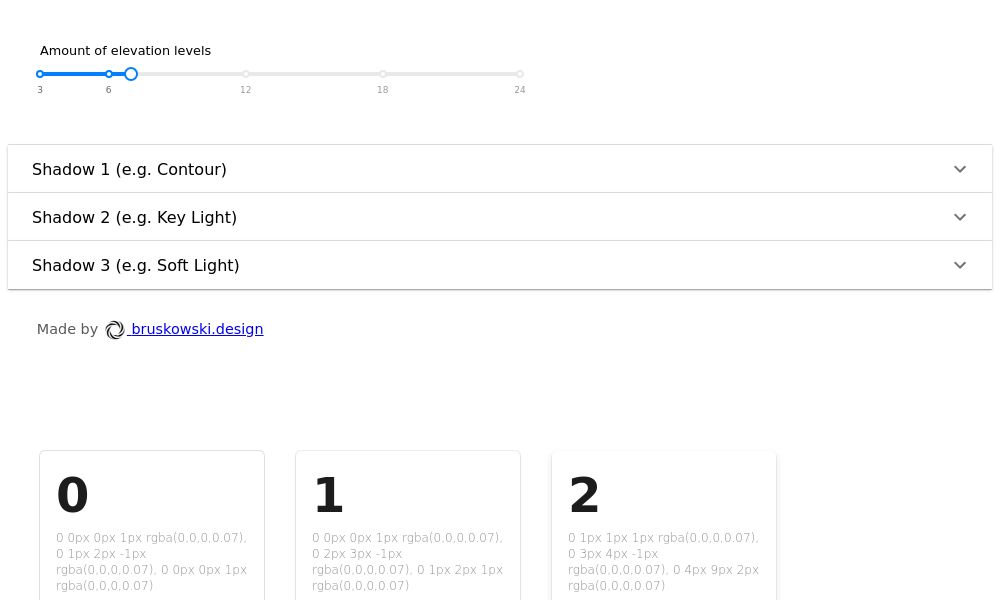Click the filled slider dot at value 3
Image resolution: width=1000 pixels, height=600 pixels.
click(x=40, y=74)
